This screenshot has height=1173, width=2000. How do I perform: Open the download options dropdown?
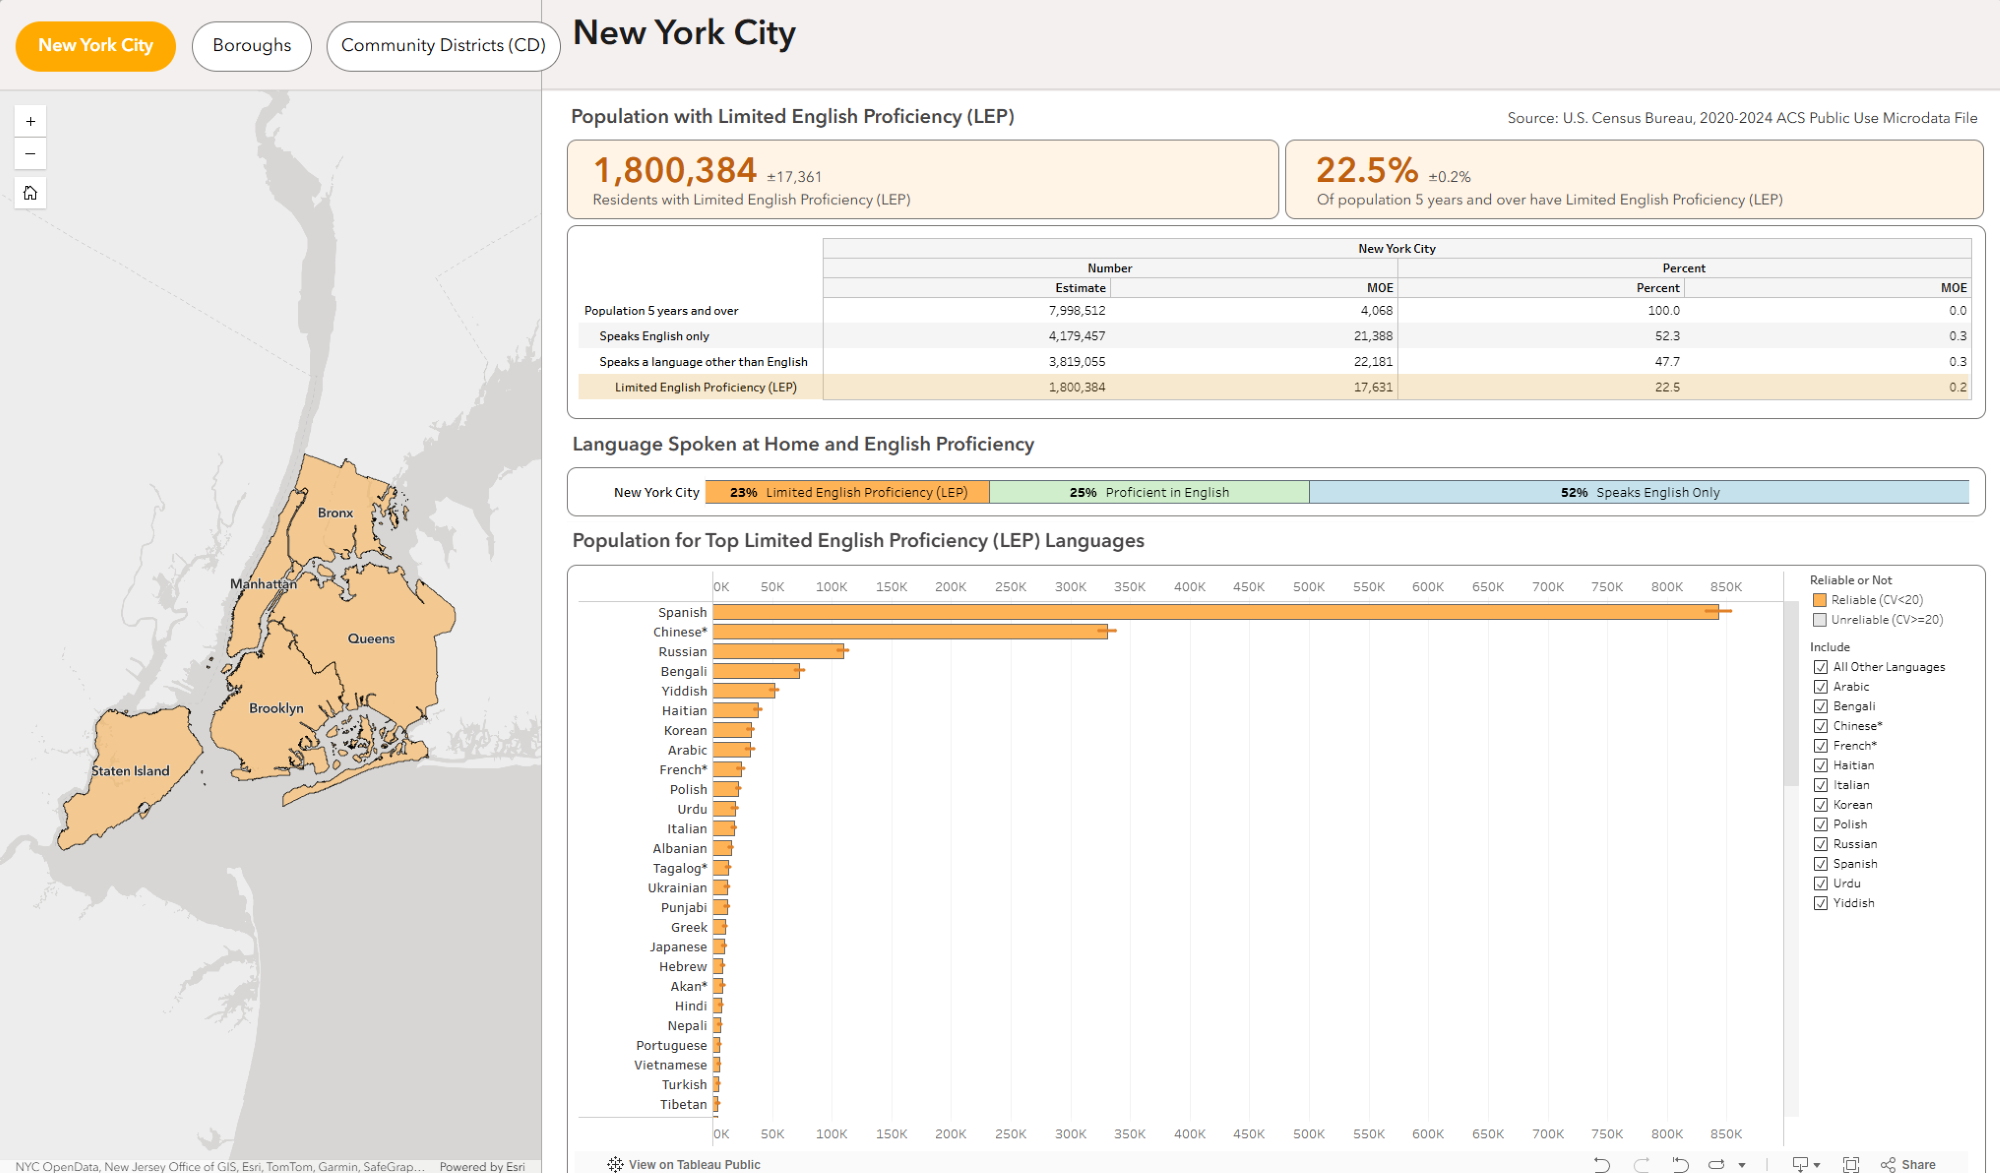pyautogui.click(x=1806, y=1164)
